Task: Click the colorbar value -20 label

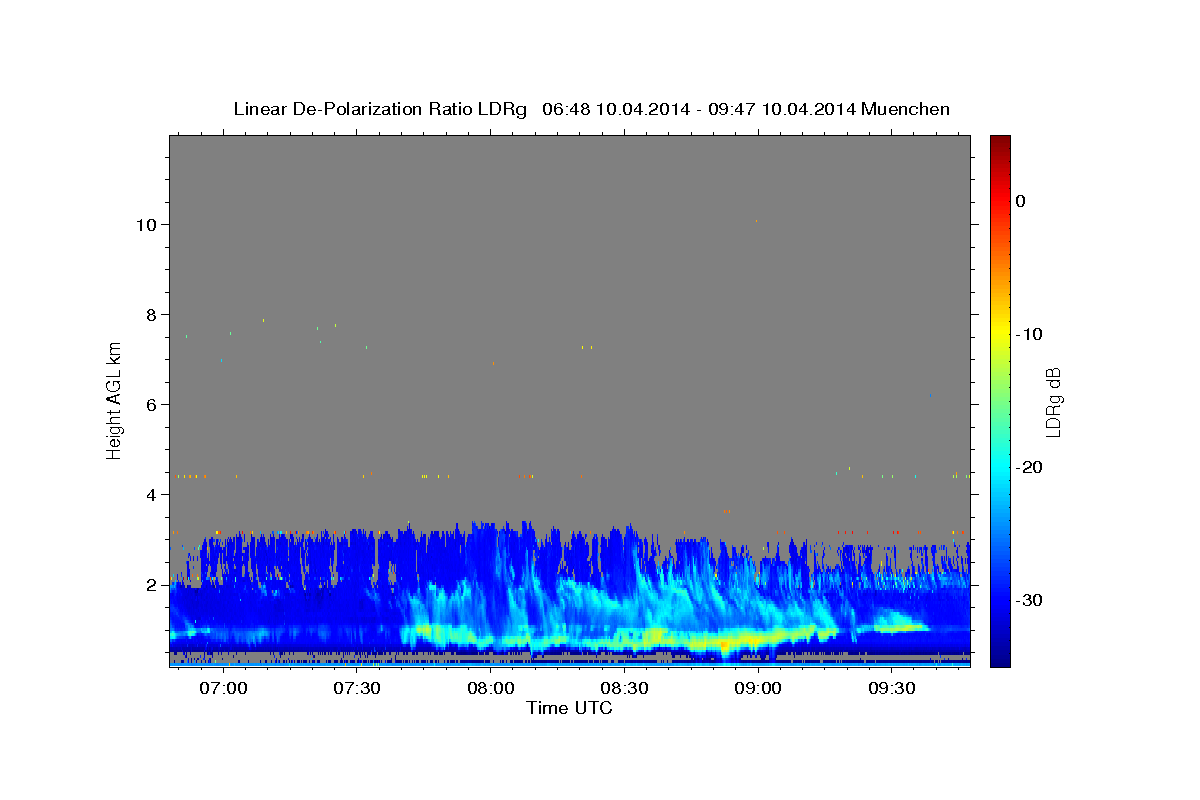Action: pos(1029,467)
